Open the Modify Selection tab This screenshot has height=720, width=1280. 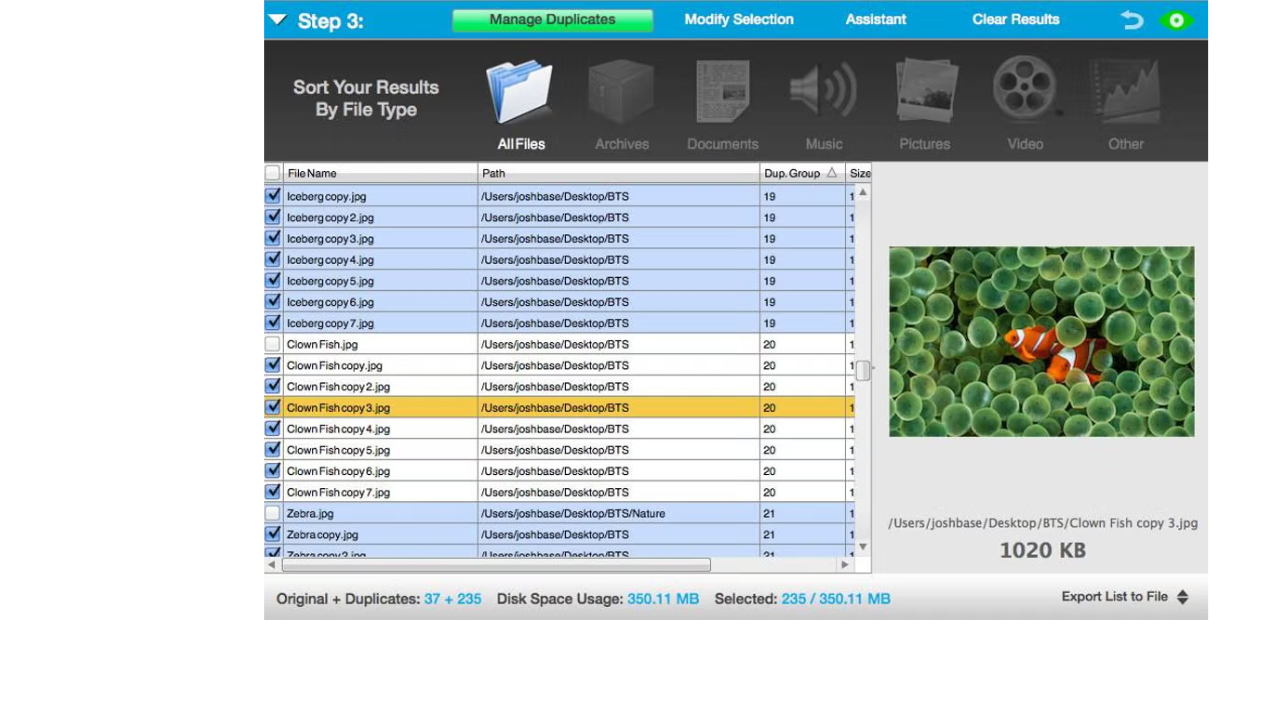pyautogui.click(x=739, y=20)
